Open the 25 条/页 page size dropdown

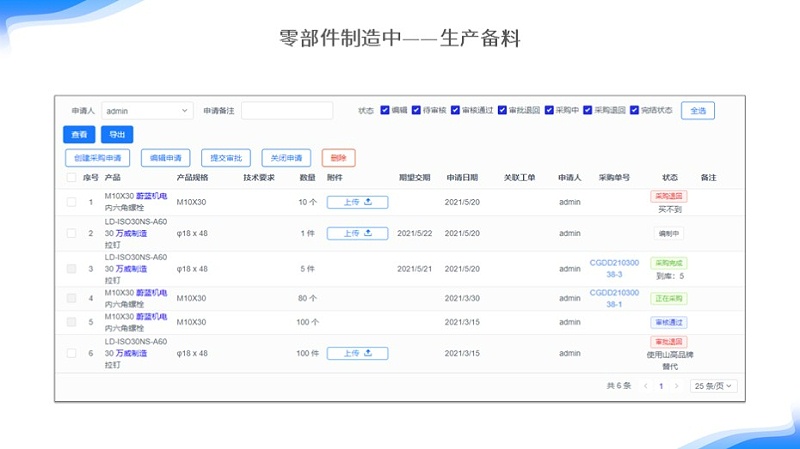713,385
